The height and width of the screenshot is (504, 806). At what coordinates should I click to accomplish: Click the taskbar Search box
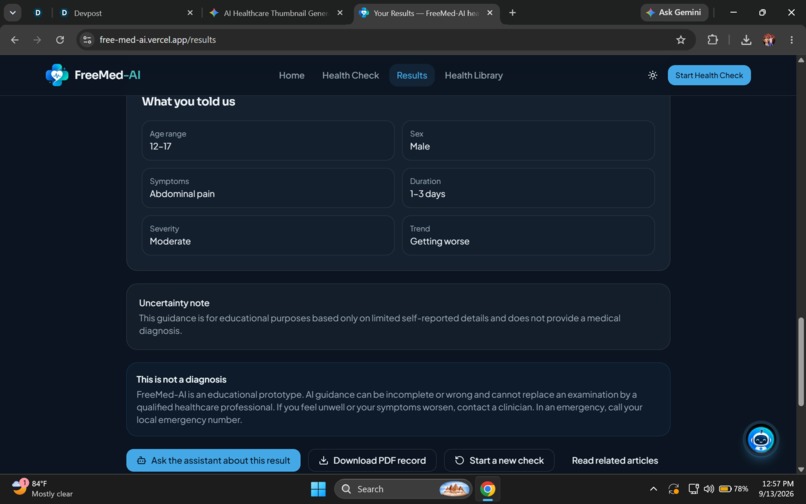[403, 489]
